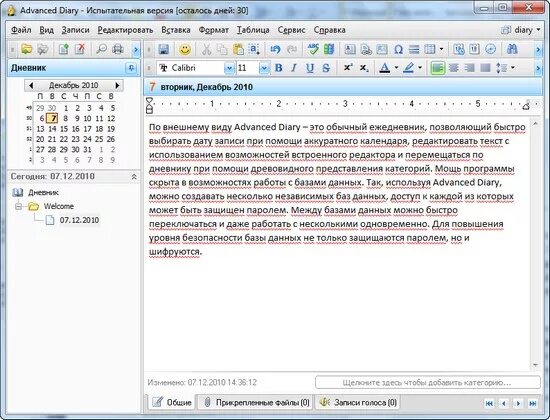Viewport: 550px width, 420px height.
Task: Justify the paragraph text
Action: point(485,68)
